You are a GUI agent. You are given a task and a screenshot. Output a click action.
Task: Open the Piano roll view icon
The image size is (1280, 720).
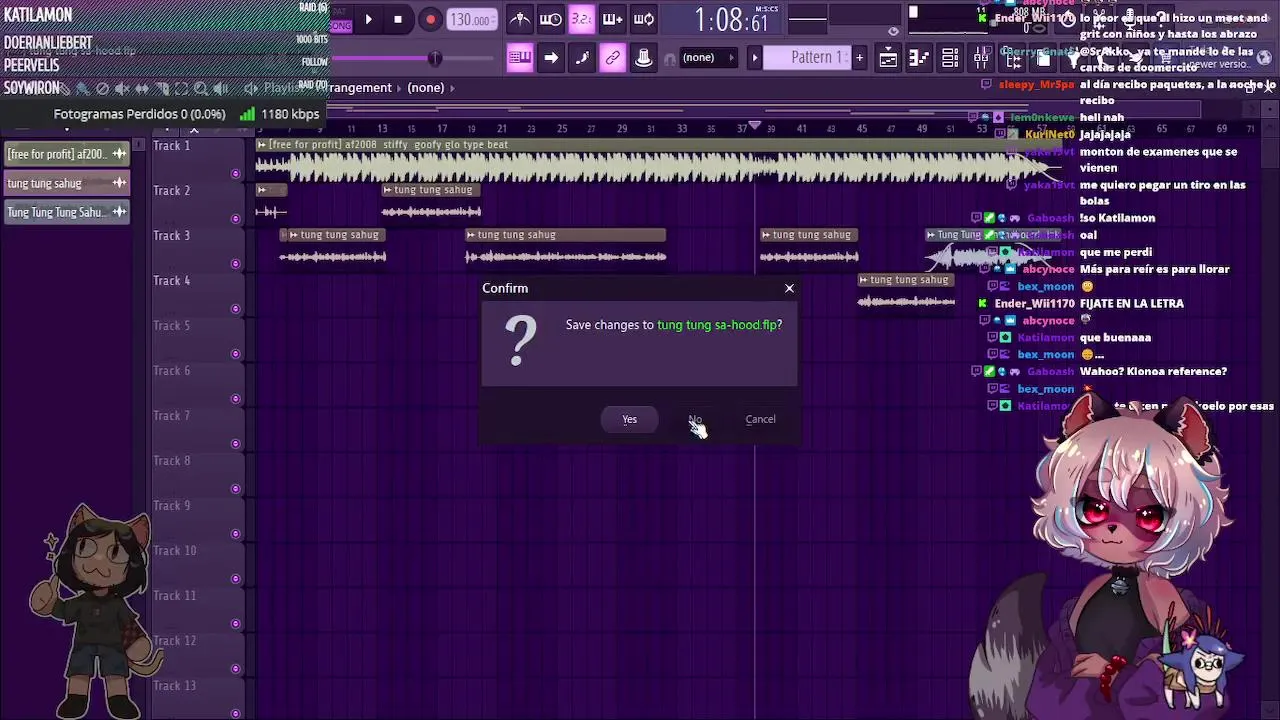coord(919,59)
